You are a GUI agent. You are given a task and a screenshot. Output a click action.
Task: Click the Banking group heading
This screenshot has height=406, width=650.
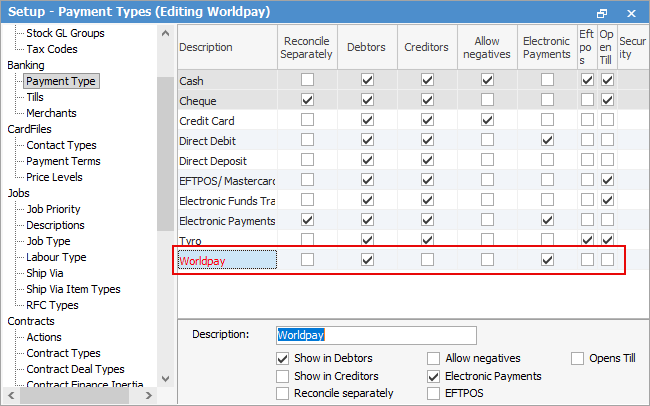click(26, 65)
